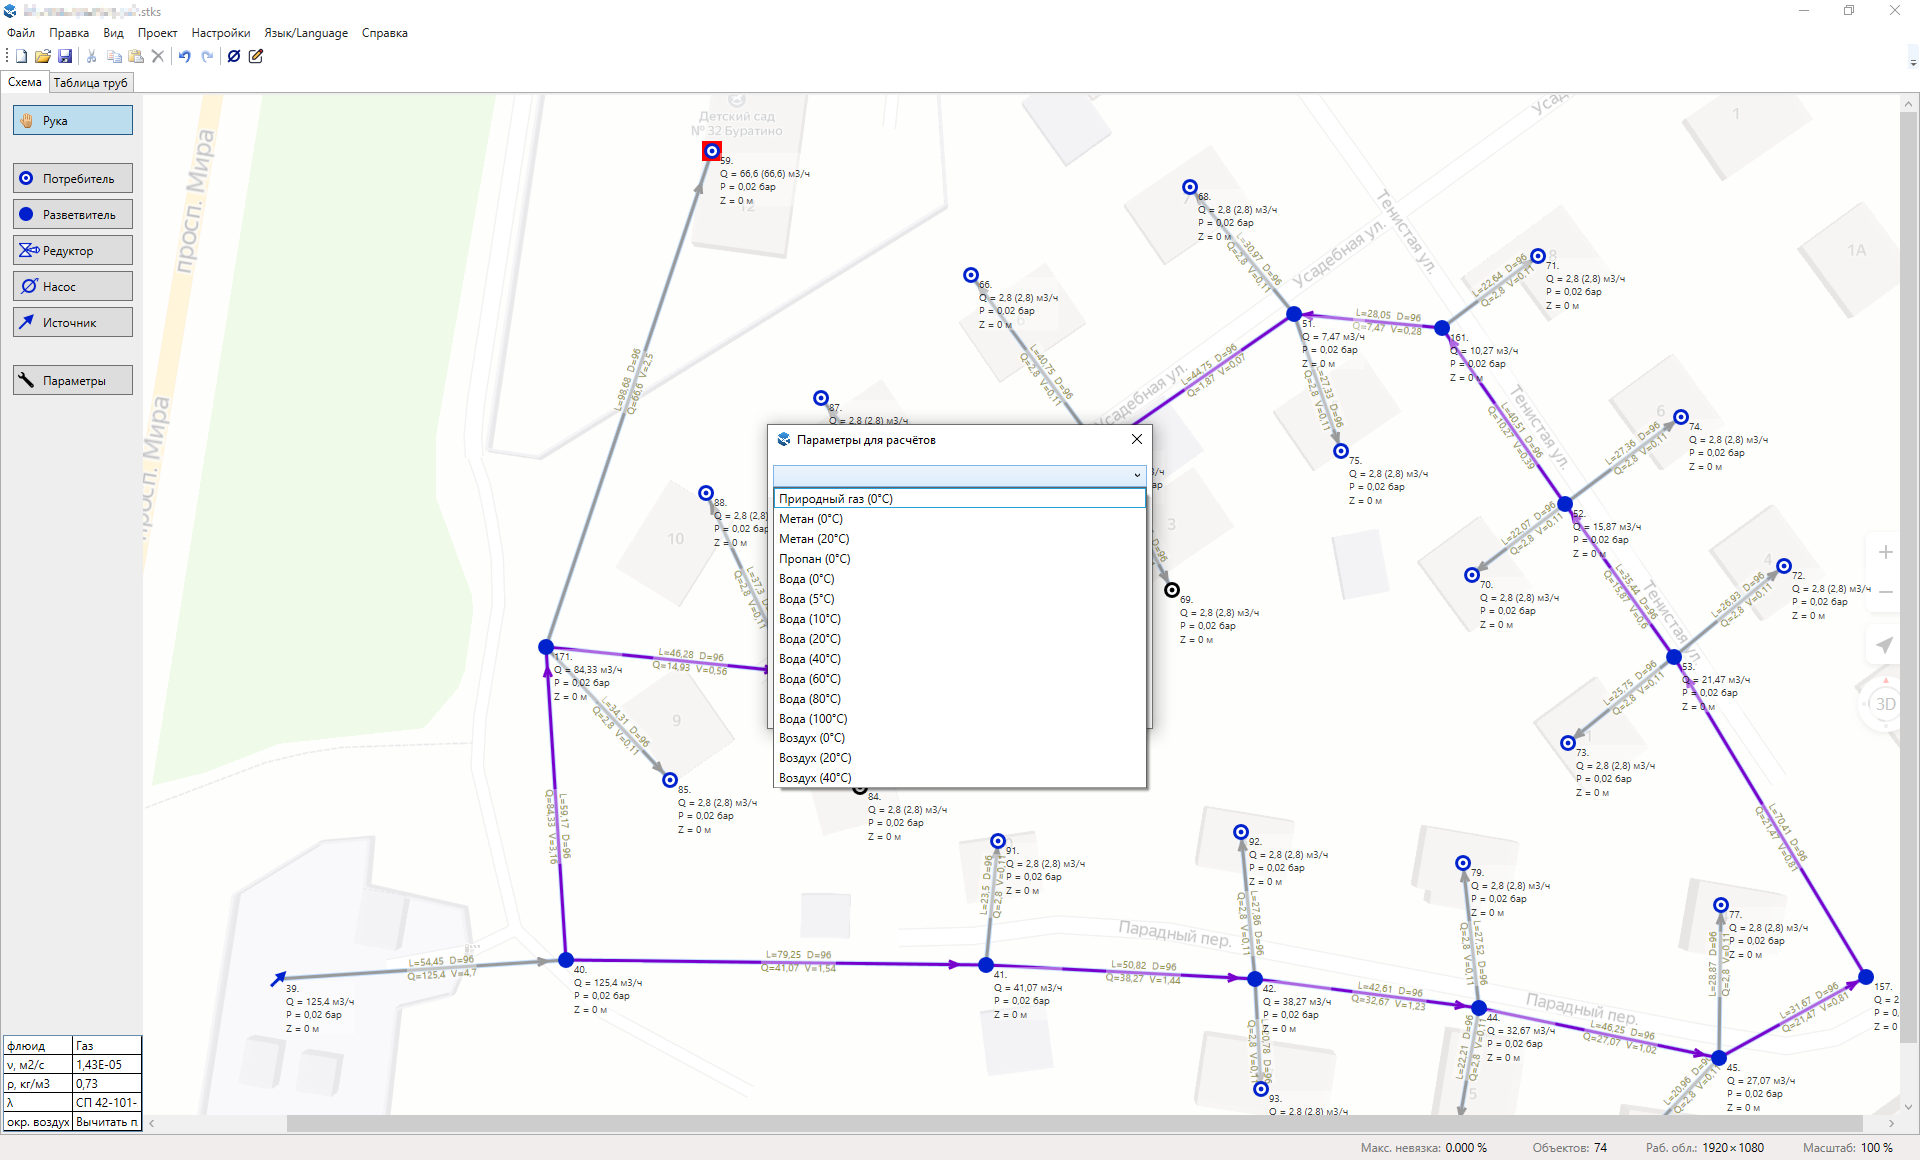
Task: Save project with floppy disk icon
Action: click(65, 56)
